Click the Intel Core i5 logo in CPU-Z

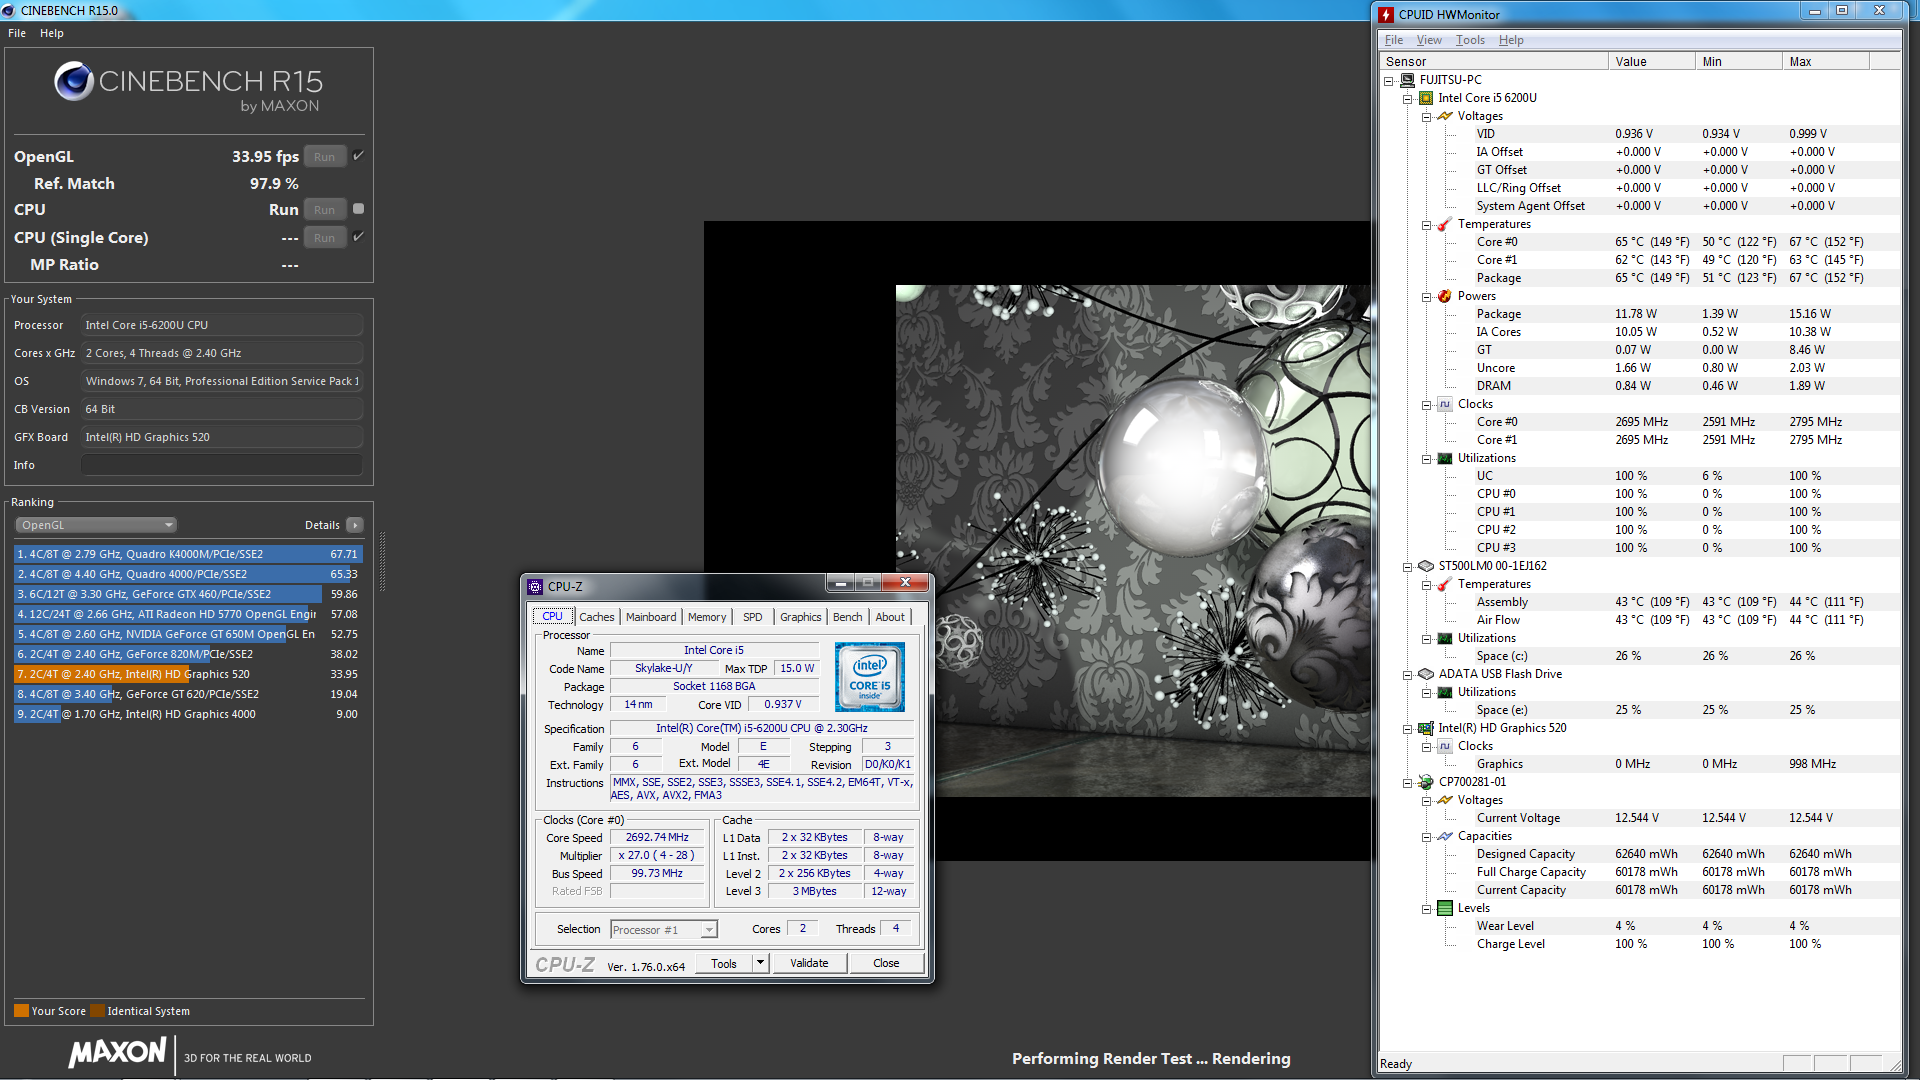(870, 677)
